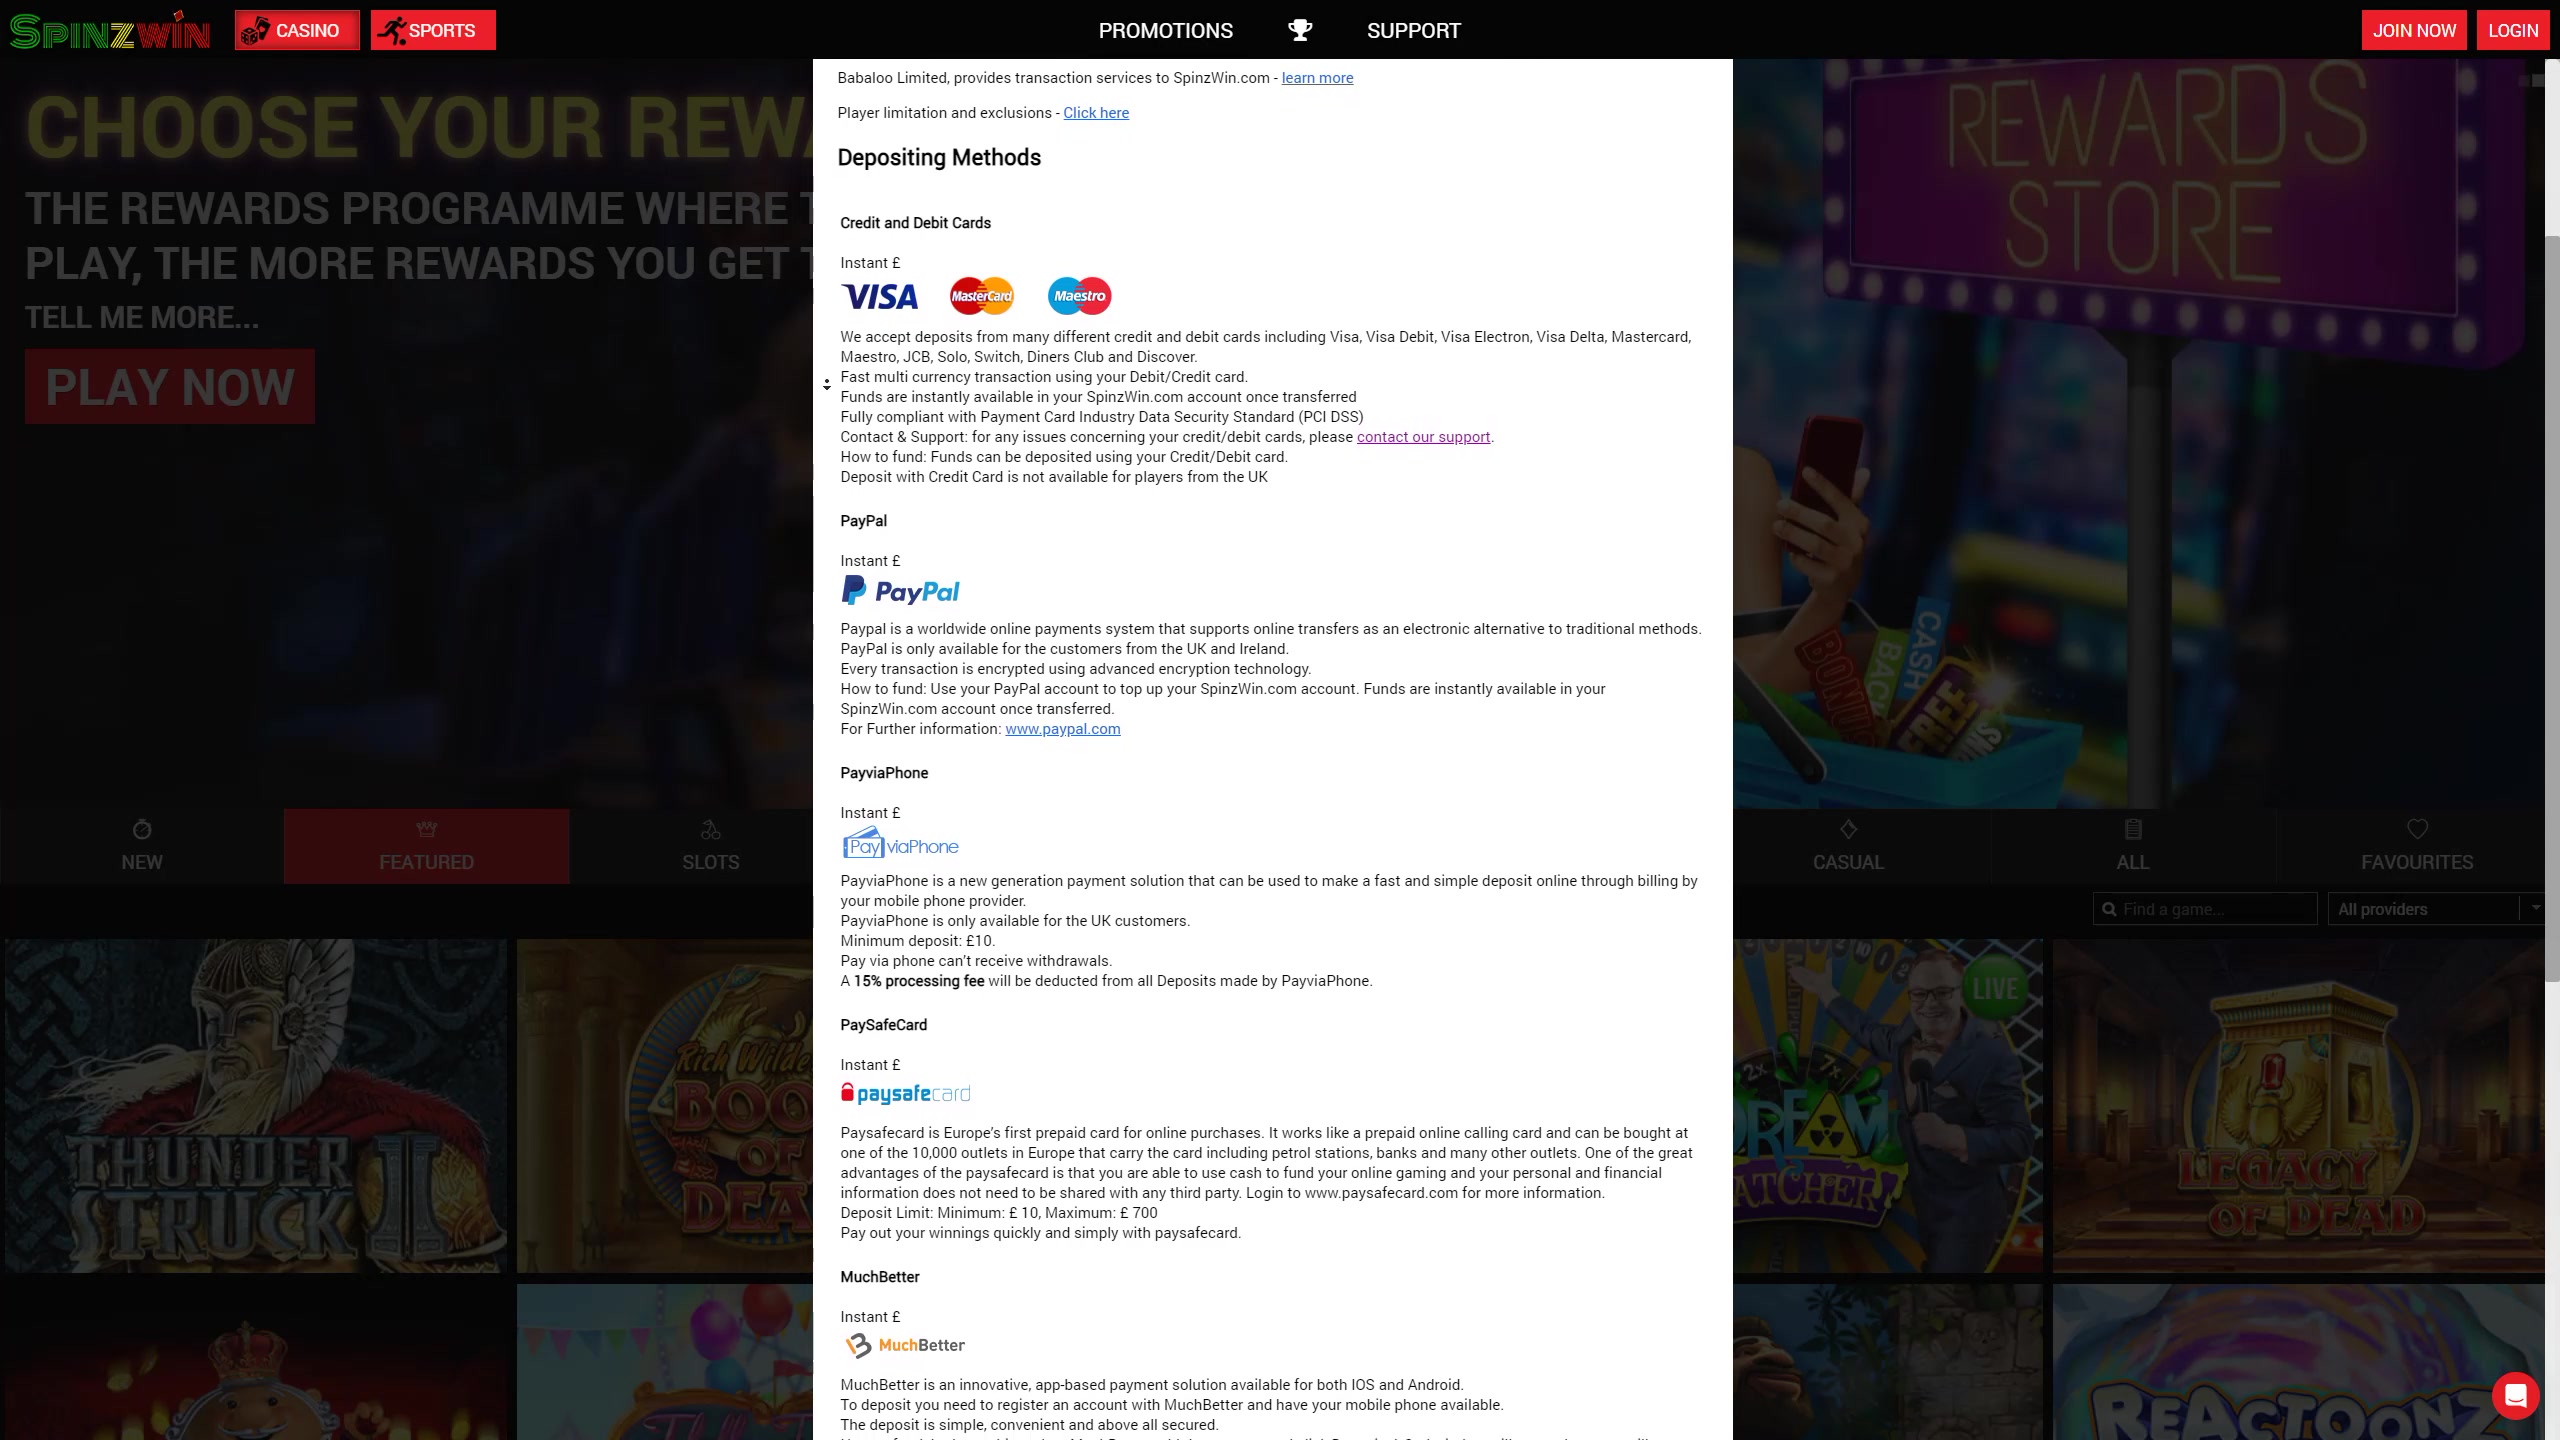Click the Join Now button
The height and width of the screenshot is (1440, 2560).
pyautogui.click(x=2414, y=30)
